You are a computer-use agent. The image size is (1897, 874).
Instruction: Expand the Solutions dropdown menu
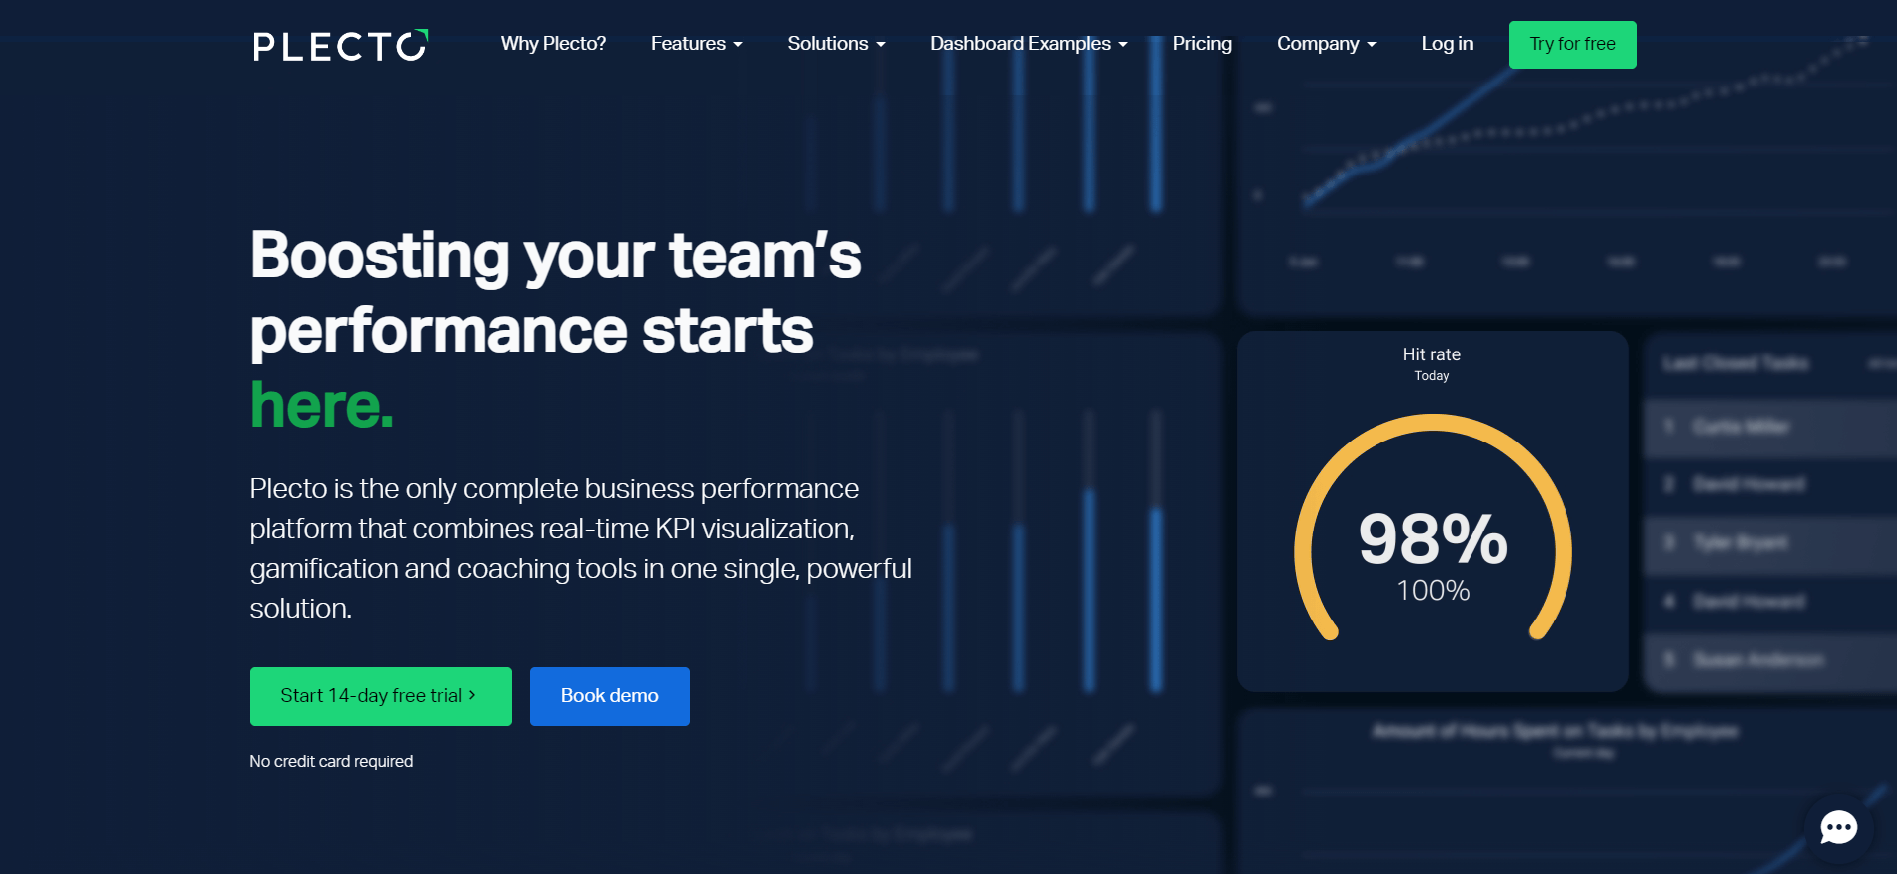(836, 44)
